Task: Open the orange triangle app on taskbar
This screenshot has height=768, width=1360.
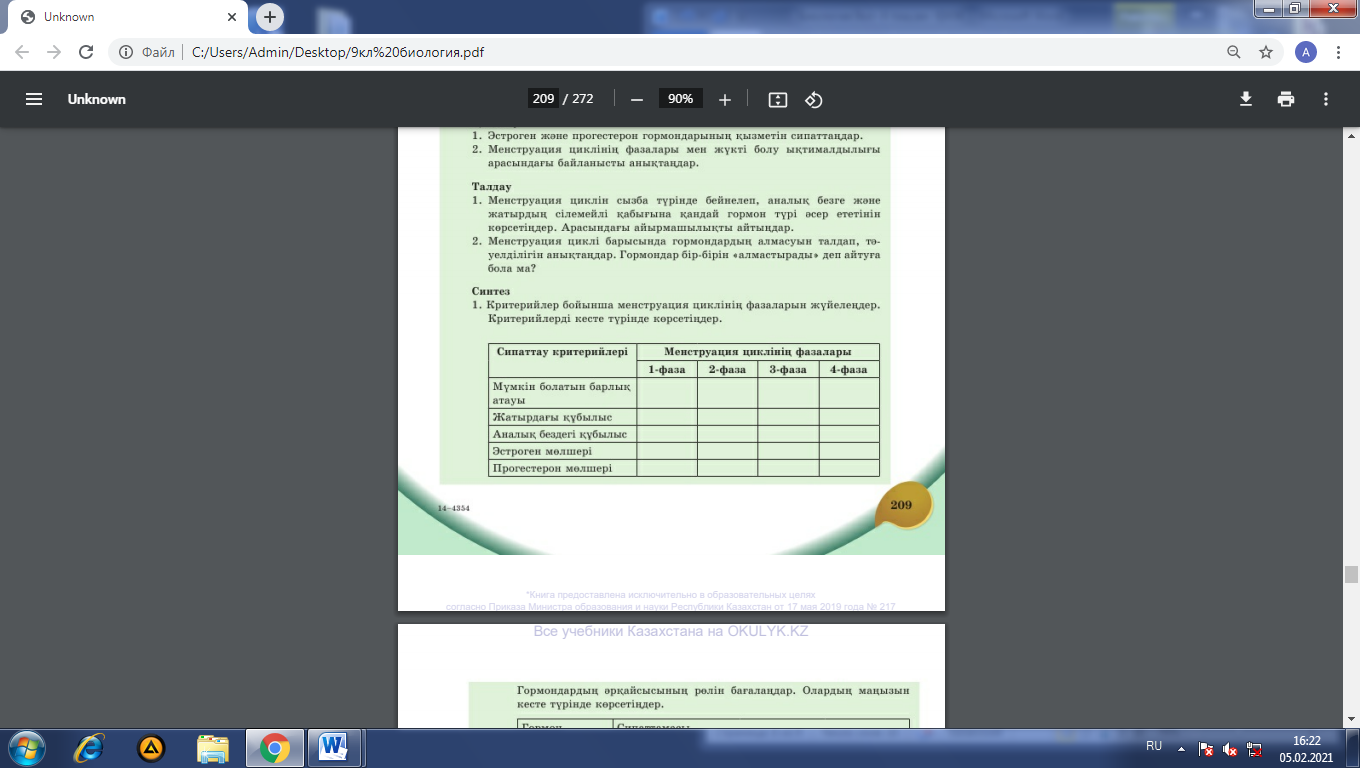Action: [x=151, y=748]
